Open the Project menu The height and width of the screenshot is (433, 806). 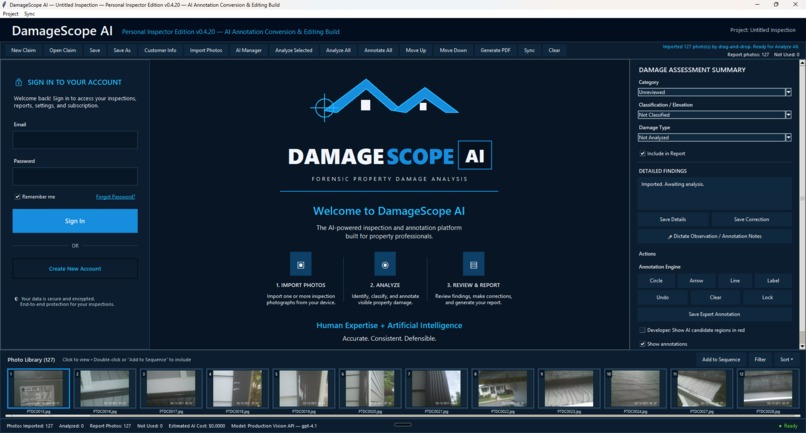click(10, 14)
